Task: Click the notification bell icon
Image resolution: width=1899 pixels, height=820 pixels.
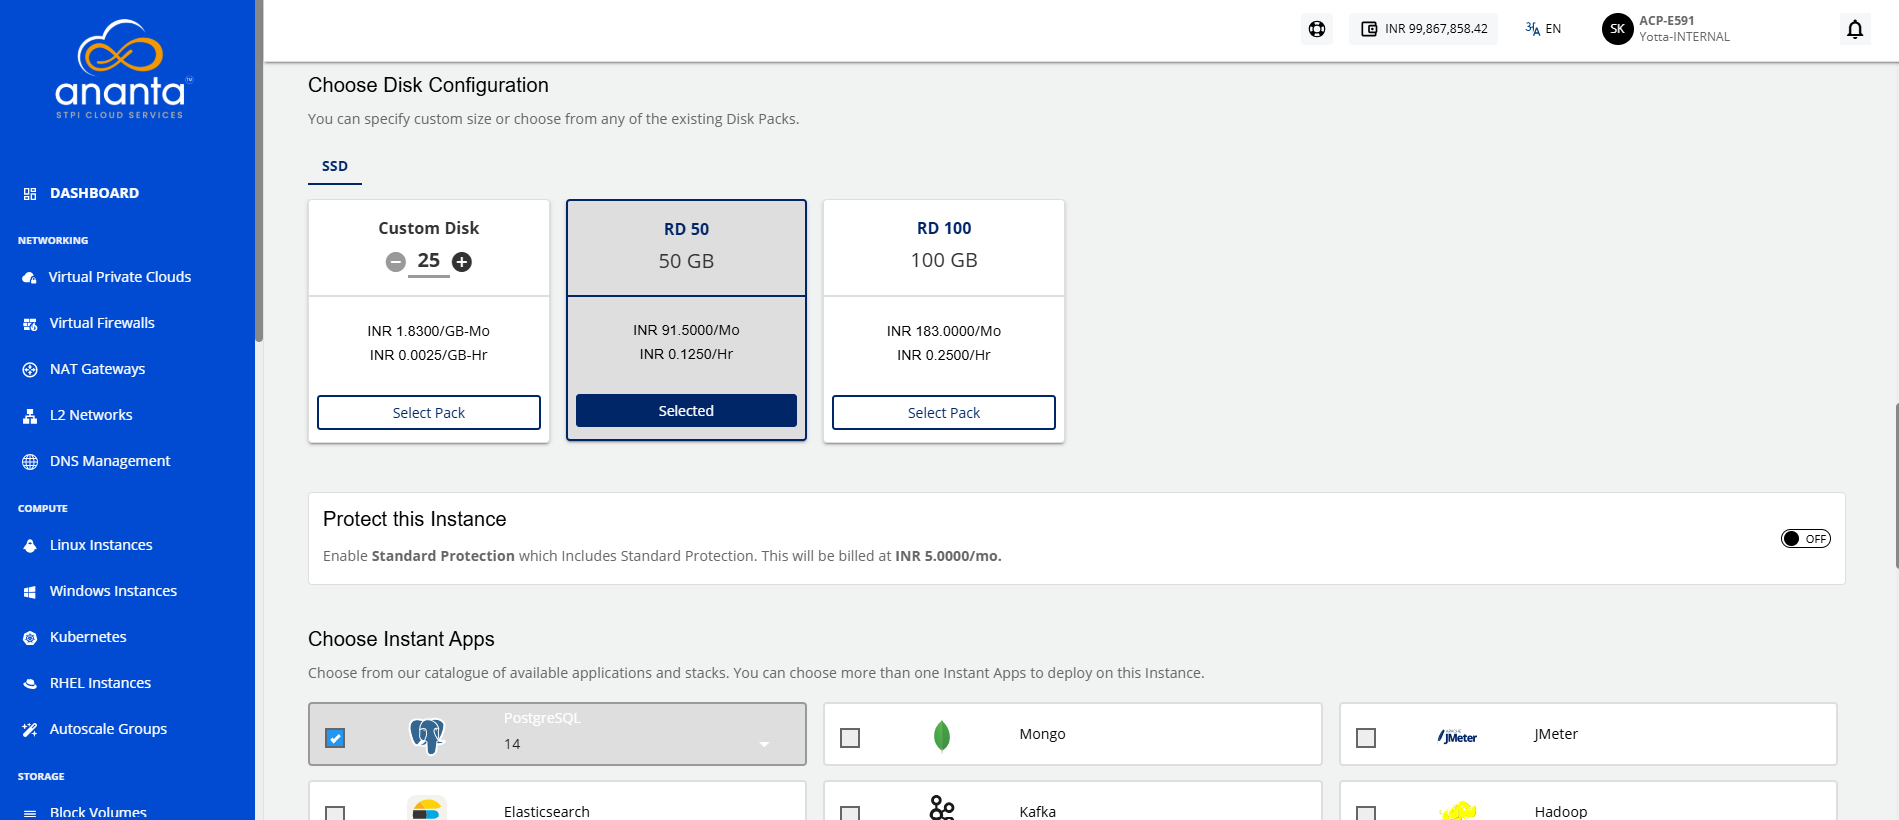Action: [x=1855, y=29]
